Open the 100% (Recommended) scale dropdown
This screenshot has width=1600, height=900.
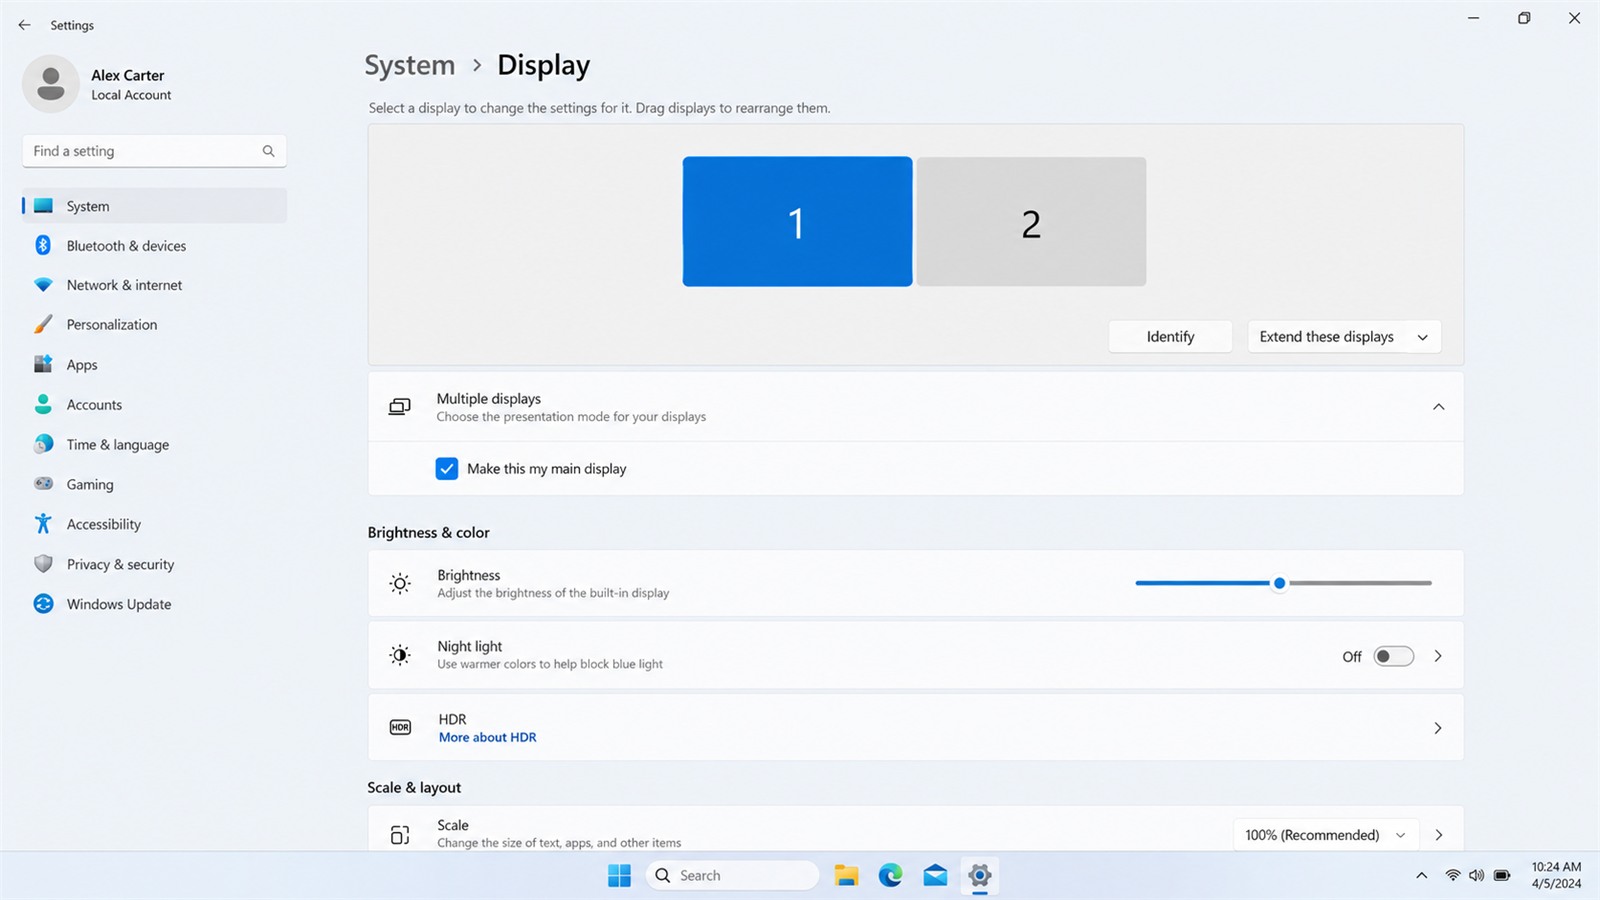1325,835
